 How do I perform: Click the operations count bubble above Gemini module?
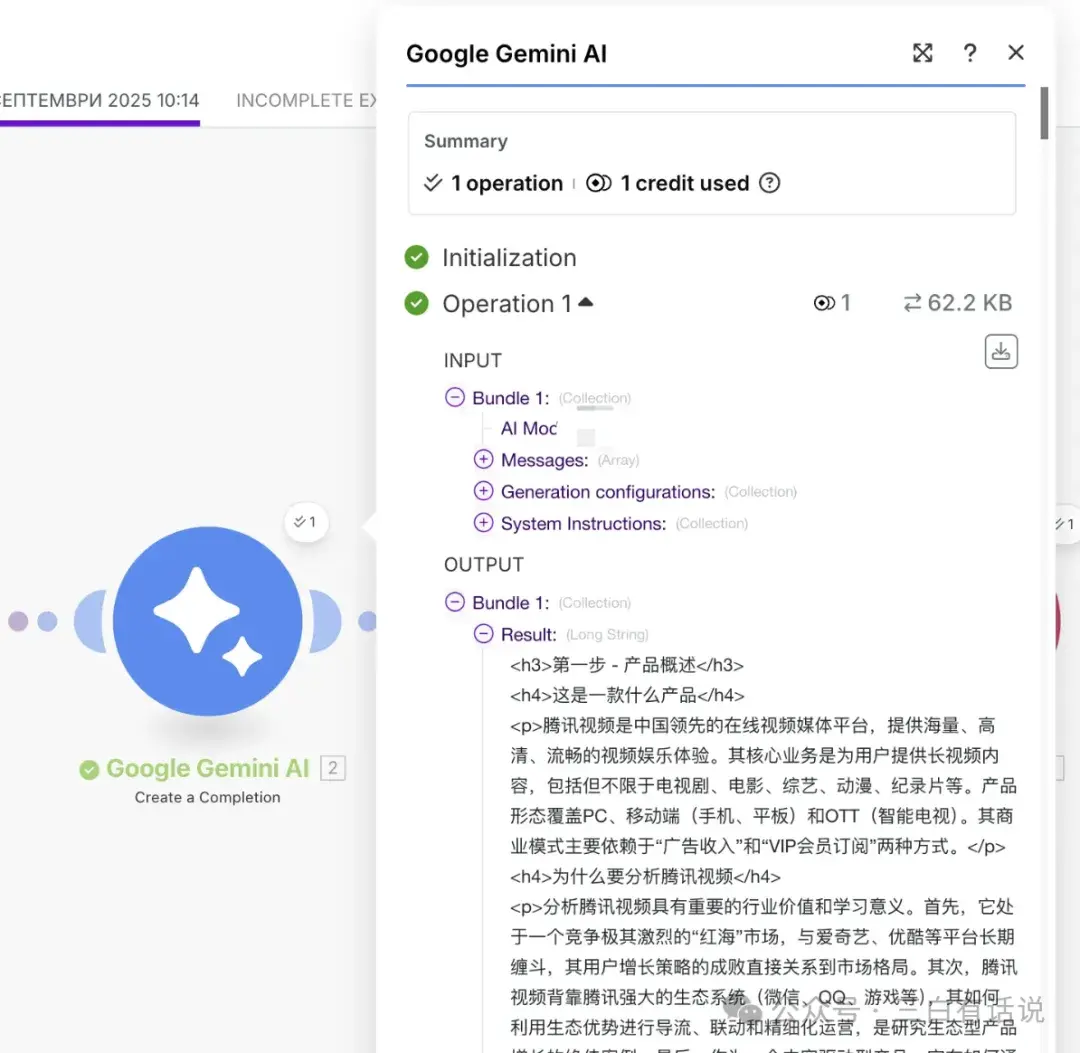[306, 522]
